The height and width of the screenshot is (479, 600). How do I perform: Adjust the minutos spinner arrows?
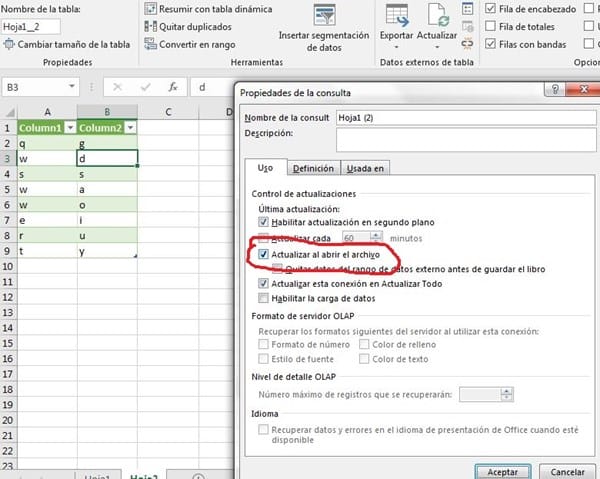click(377, 238)
